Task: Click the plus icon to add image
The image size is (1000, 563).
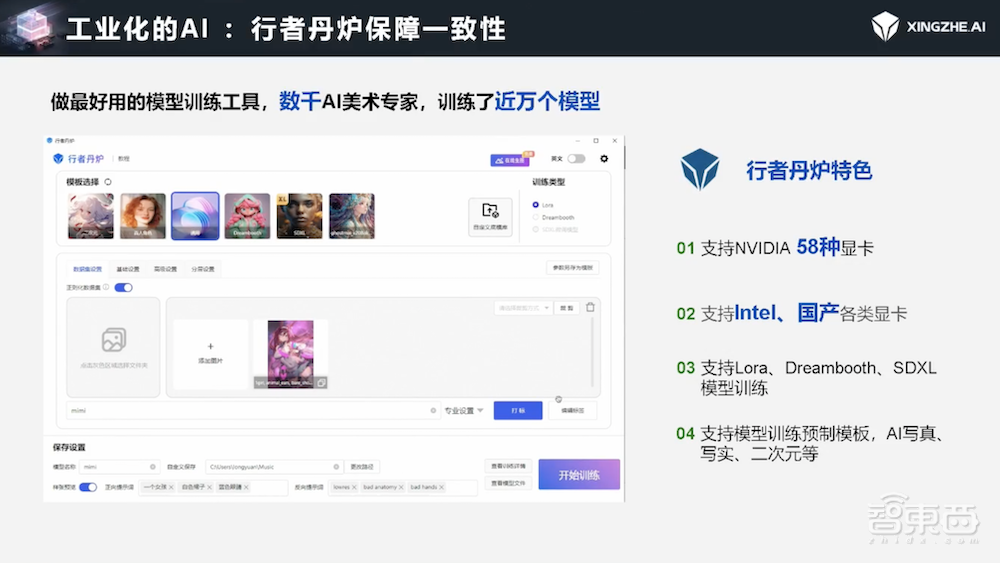Action: point(210,346)
